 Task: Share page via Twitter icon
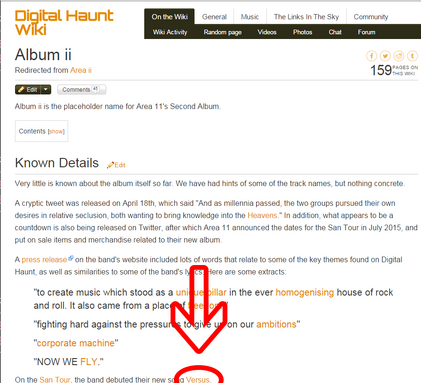(385, 56)
